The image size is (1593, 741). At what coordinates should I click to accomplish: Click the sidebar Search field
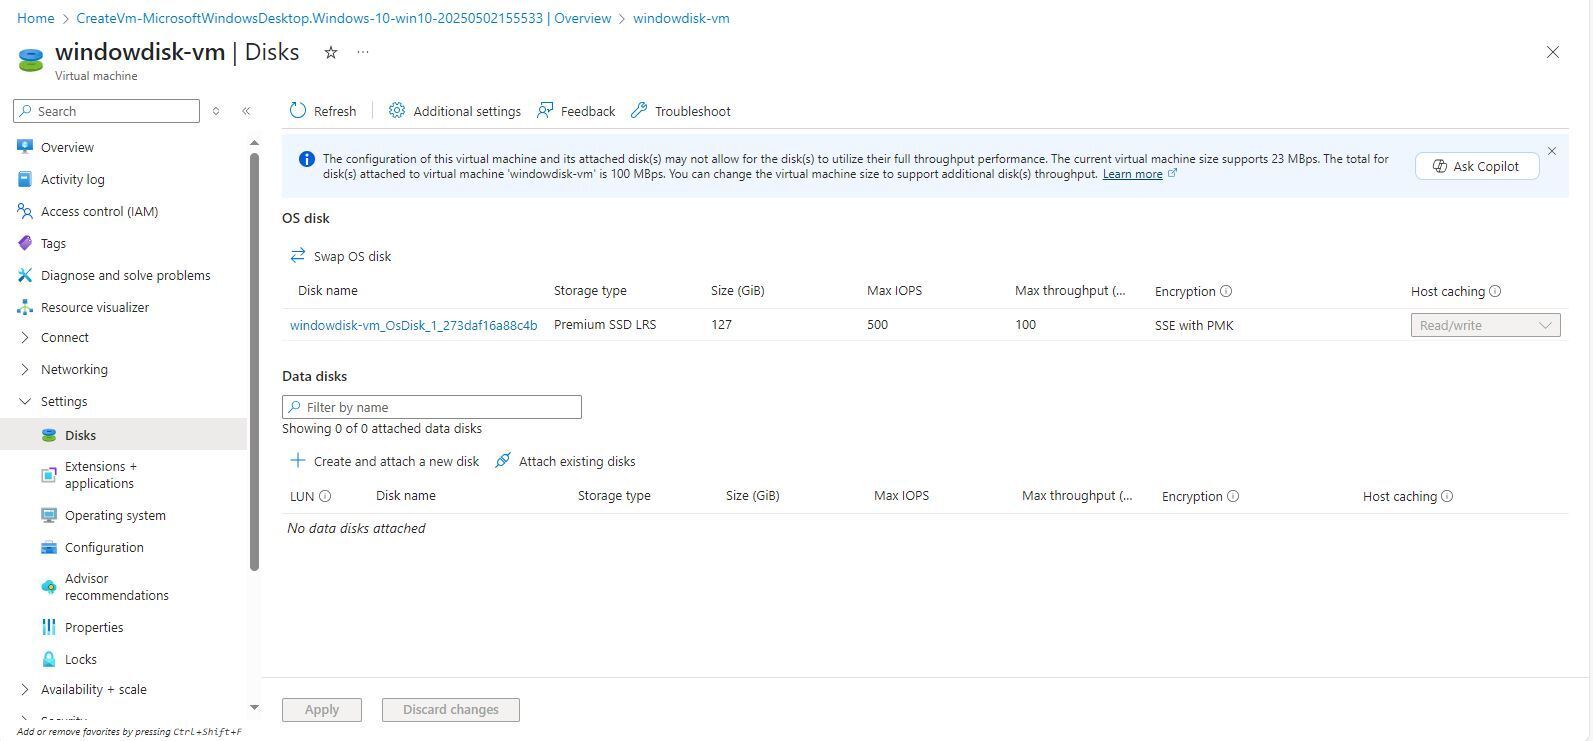tap(107, 111)
